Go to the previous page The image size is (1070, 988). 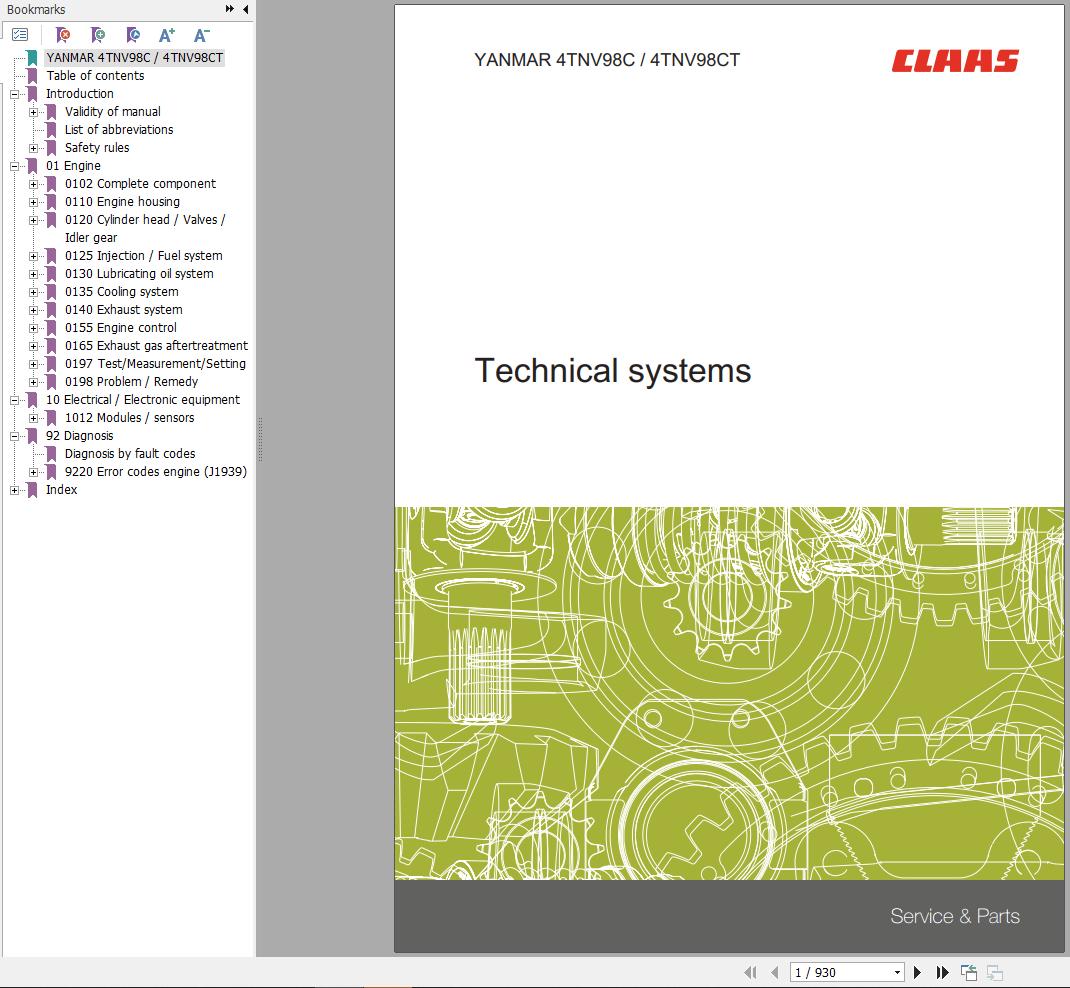coord(775,972)
